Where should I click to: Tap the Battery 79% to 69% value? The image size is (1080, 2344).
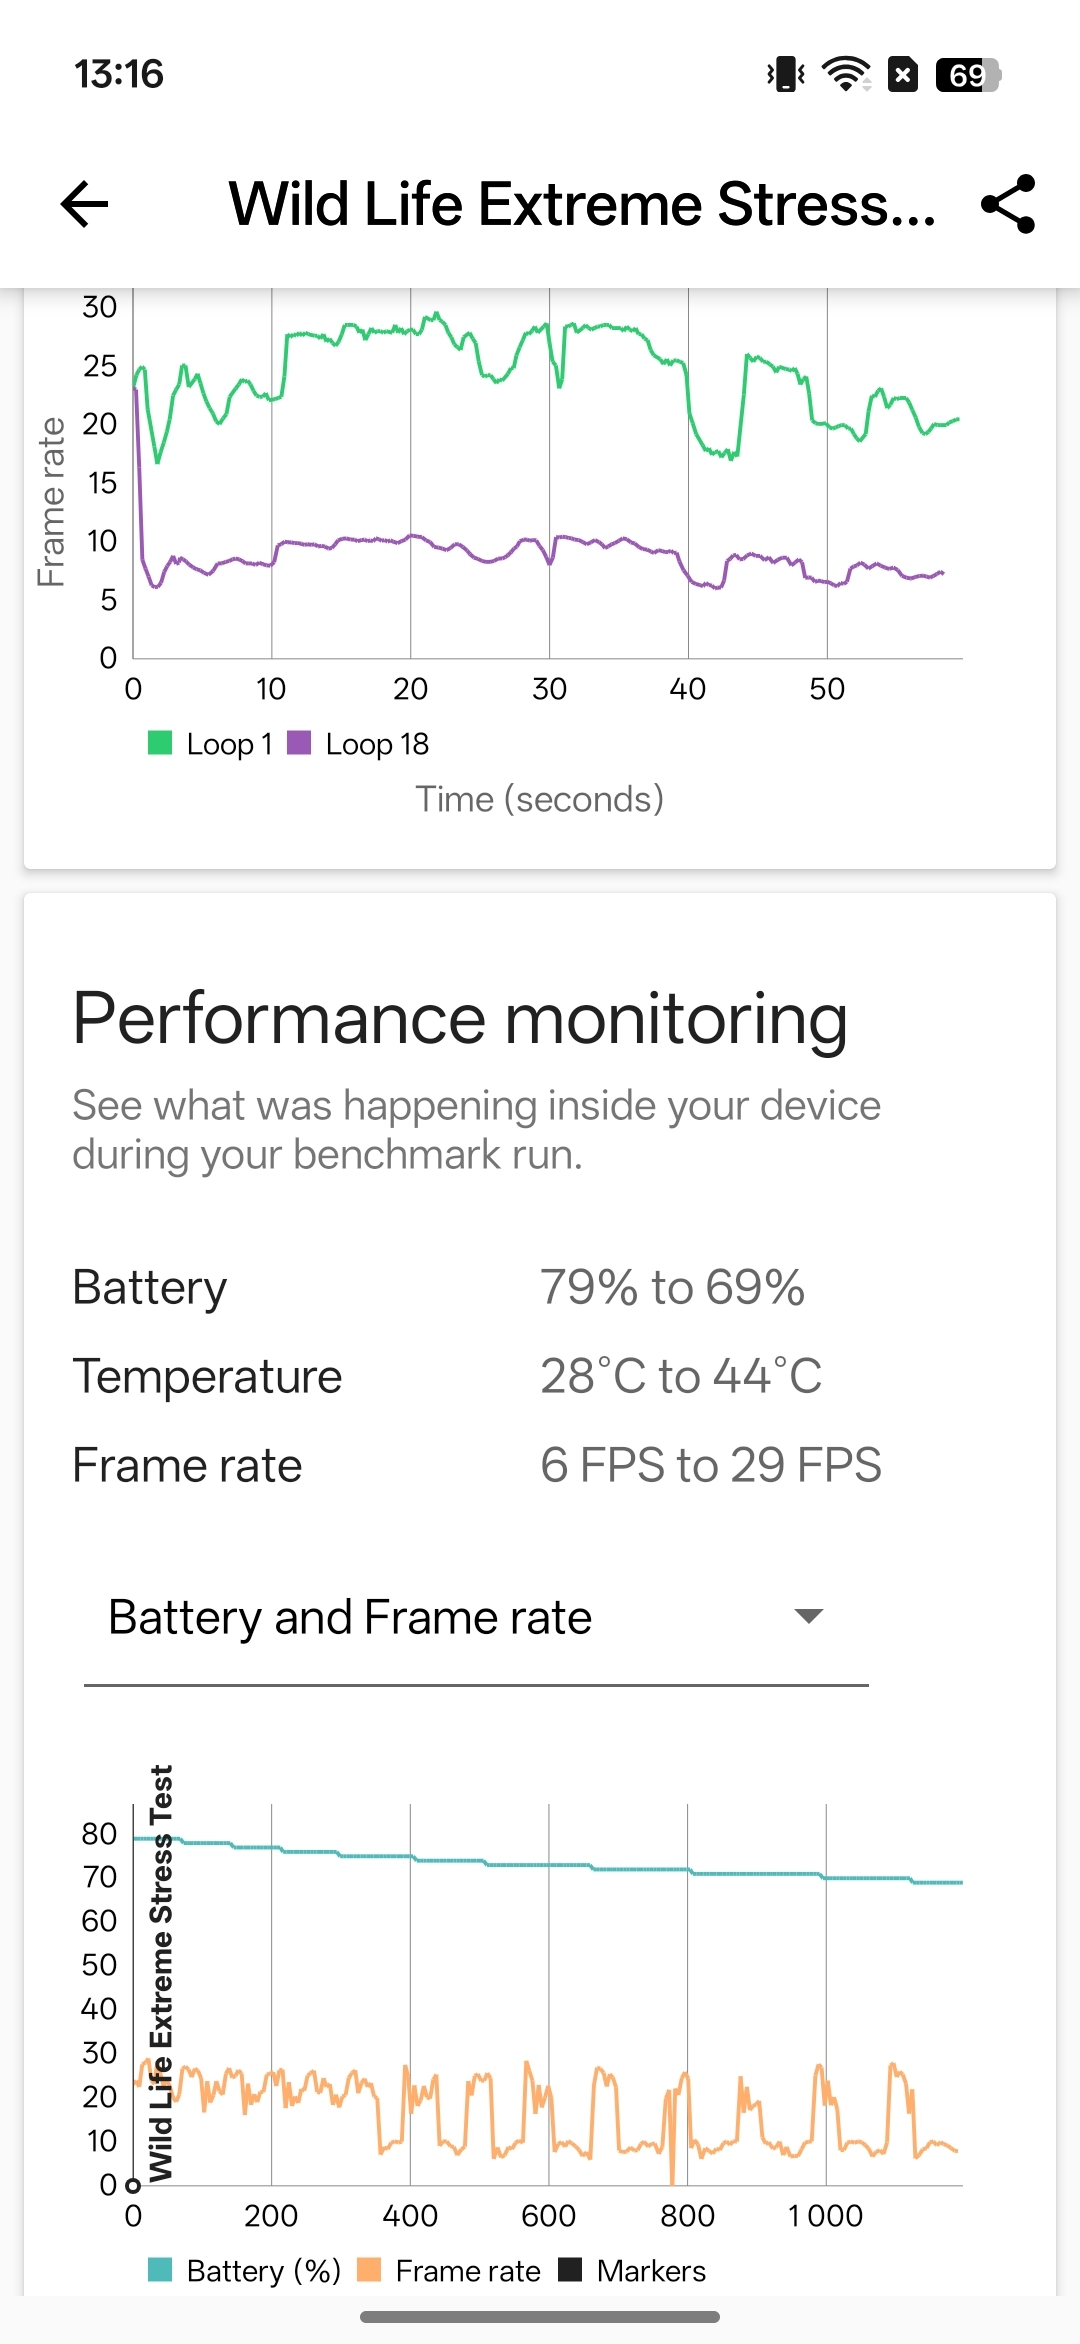672,1287
